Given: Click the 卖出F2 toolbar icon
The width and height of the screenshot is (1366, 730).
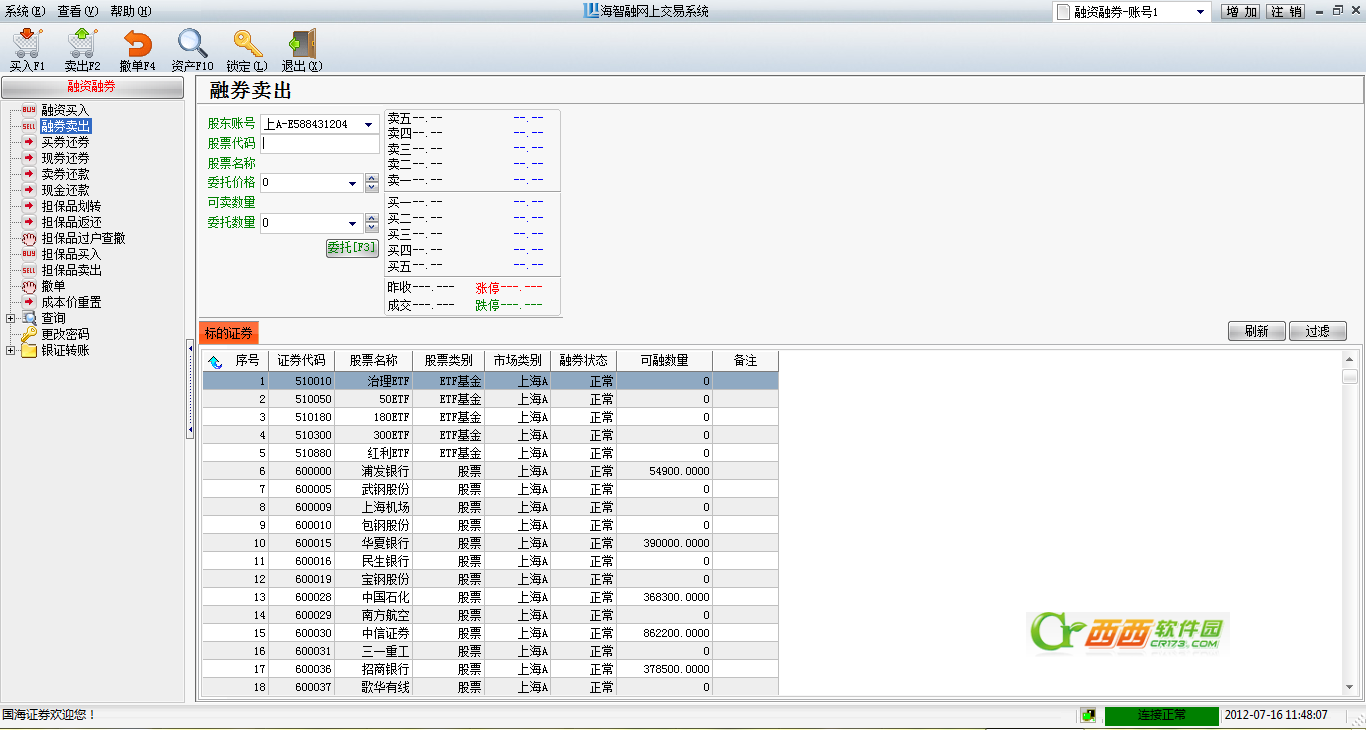Looking at the screenshot, I should coord(82,49).
